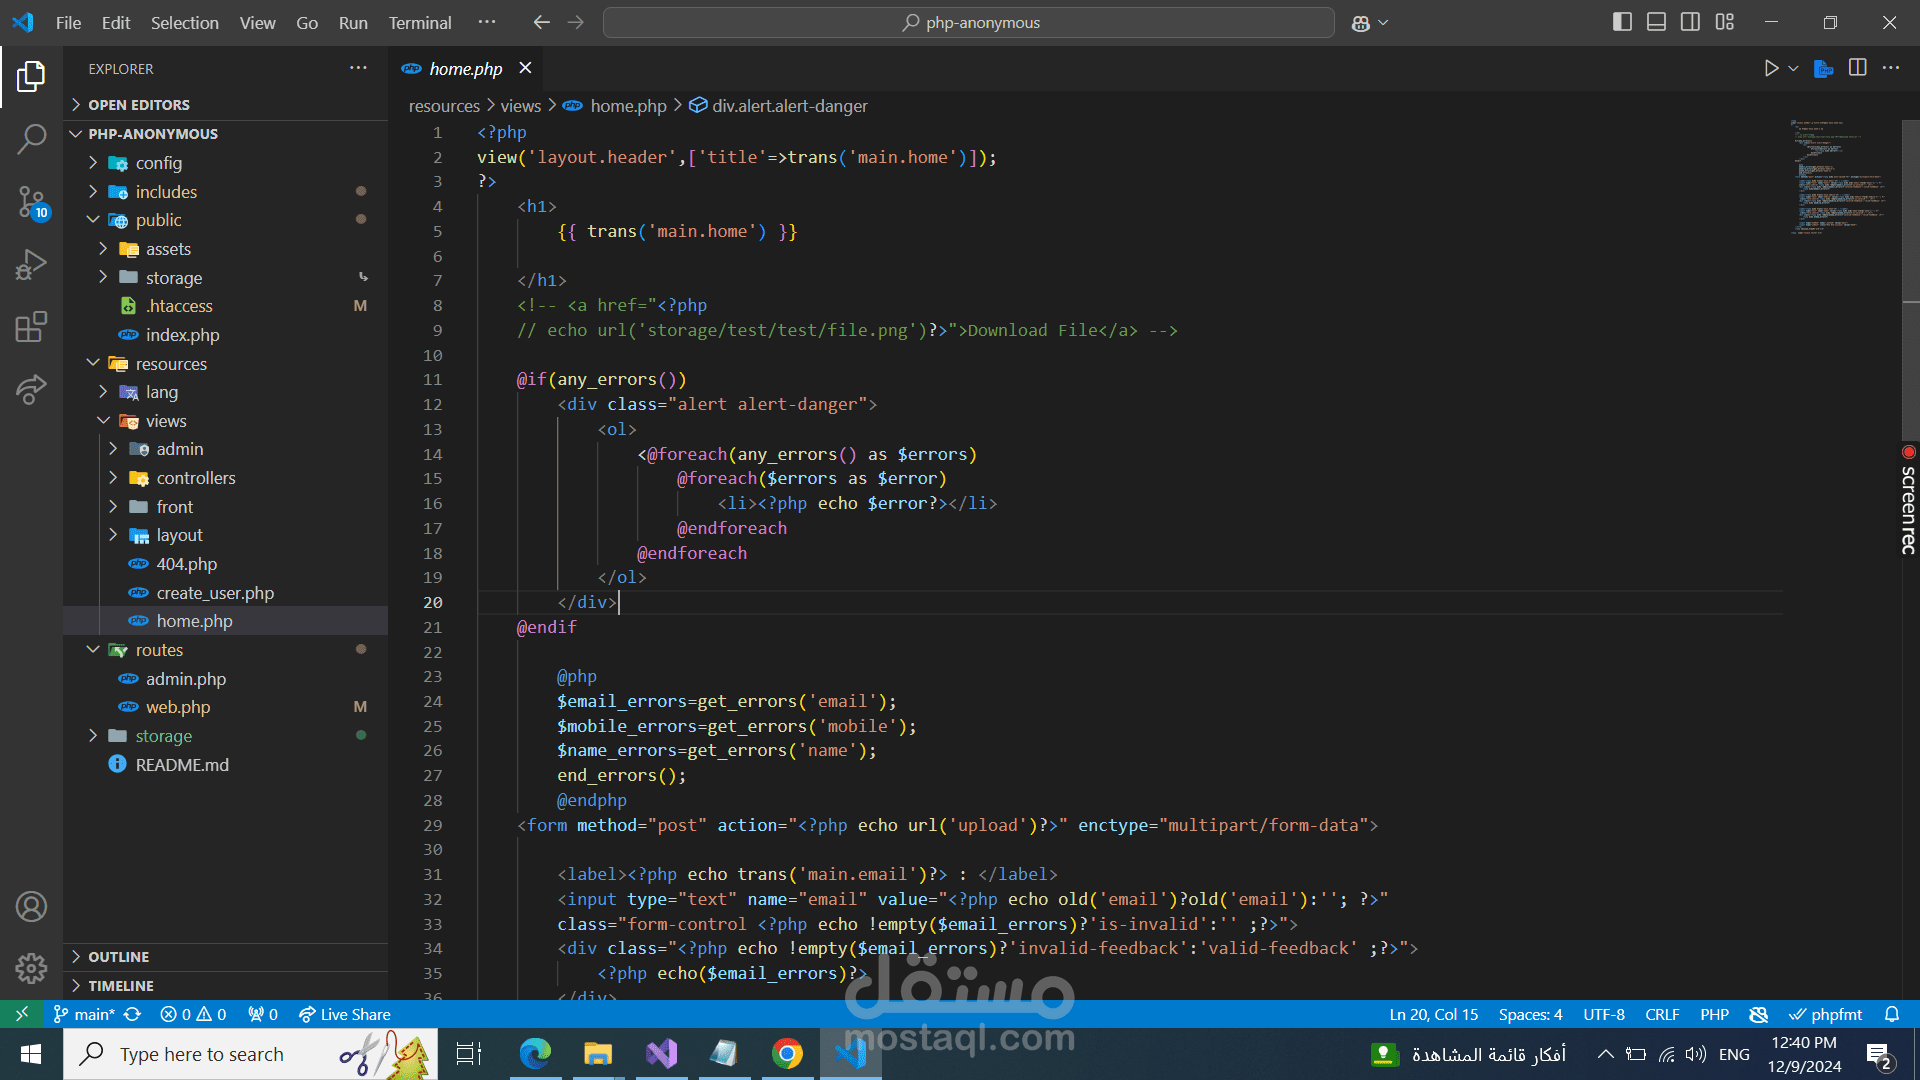Open the Terminal menu
Image resolution: width=1920 pixels, height=1080 pixels.
[419, 22]
